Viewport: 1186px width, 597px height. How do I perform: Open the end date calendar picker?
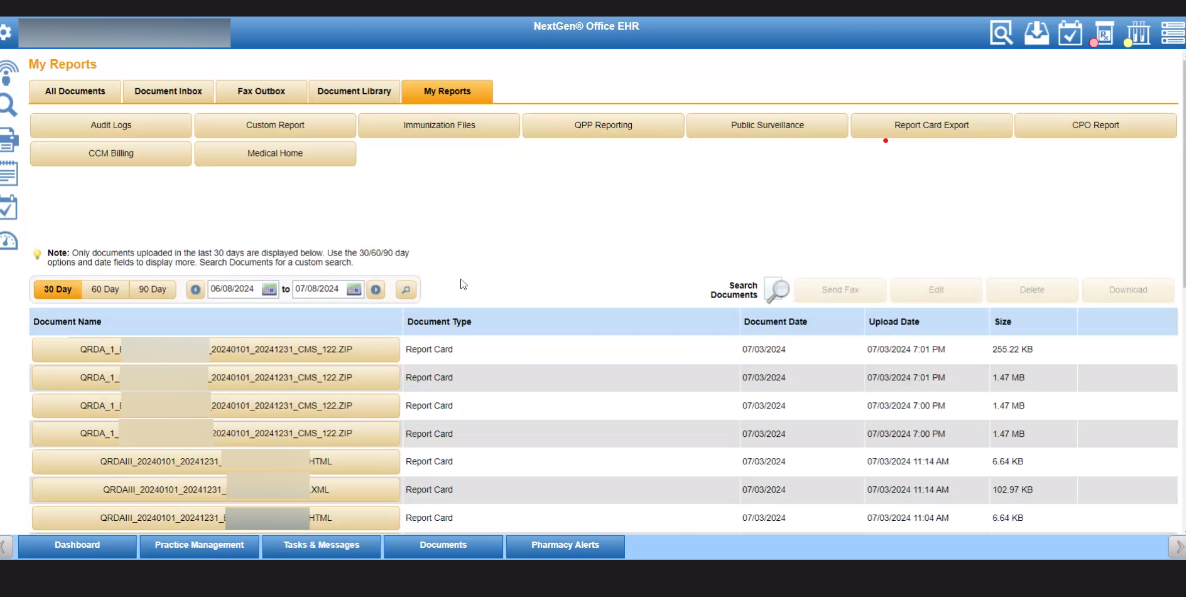354,290
